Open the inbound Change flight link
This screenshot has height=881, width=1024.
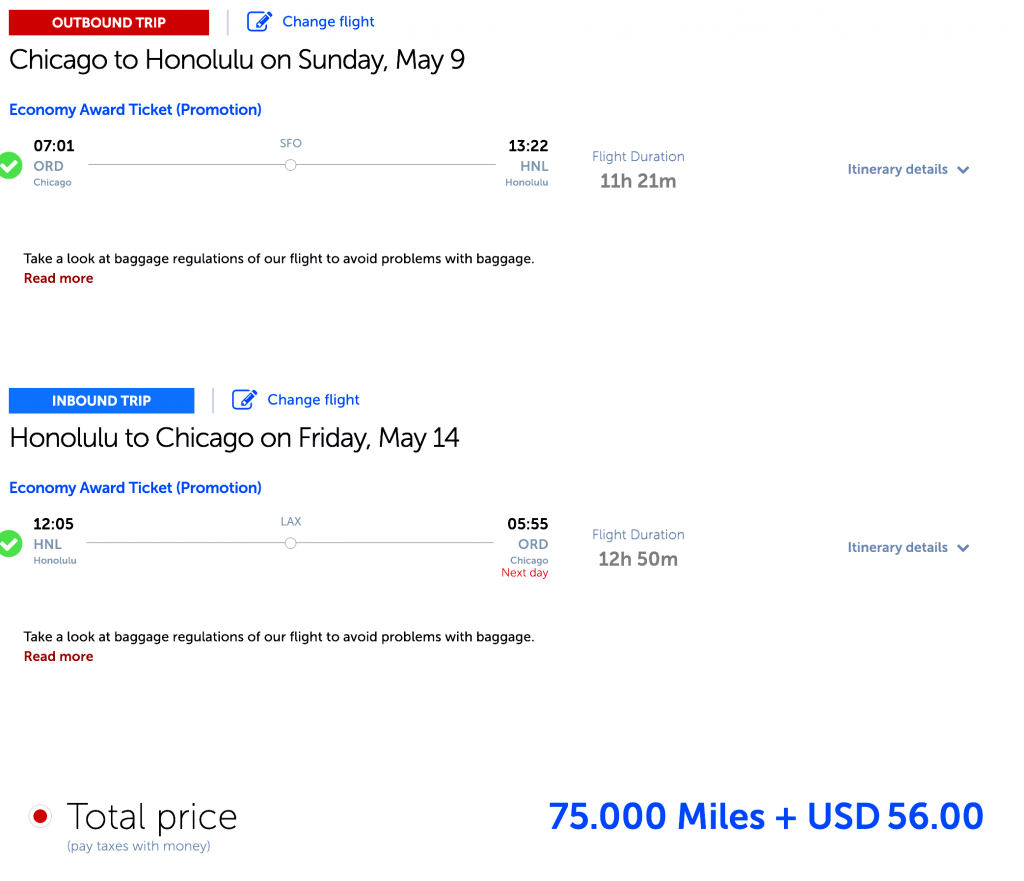point(313,400)
